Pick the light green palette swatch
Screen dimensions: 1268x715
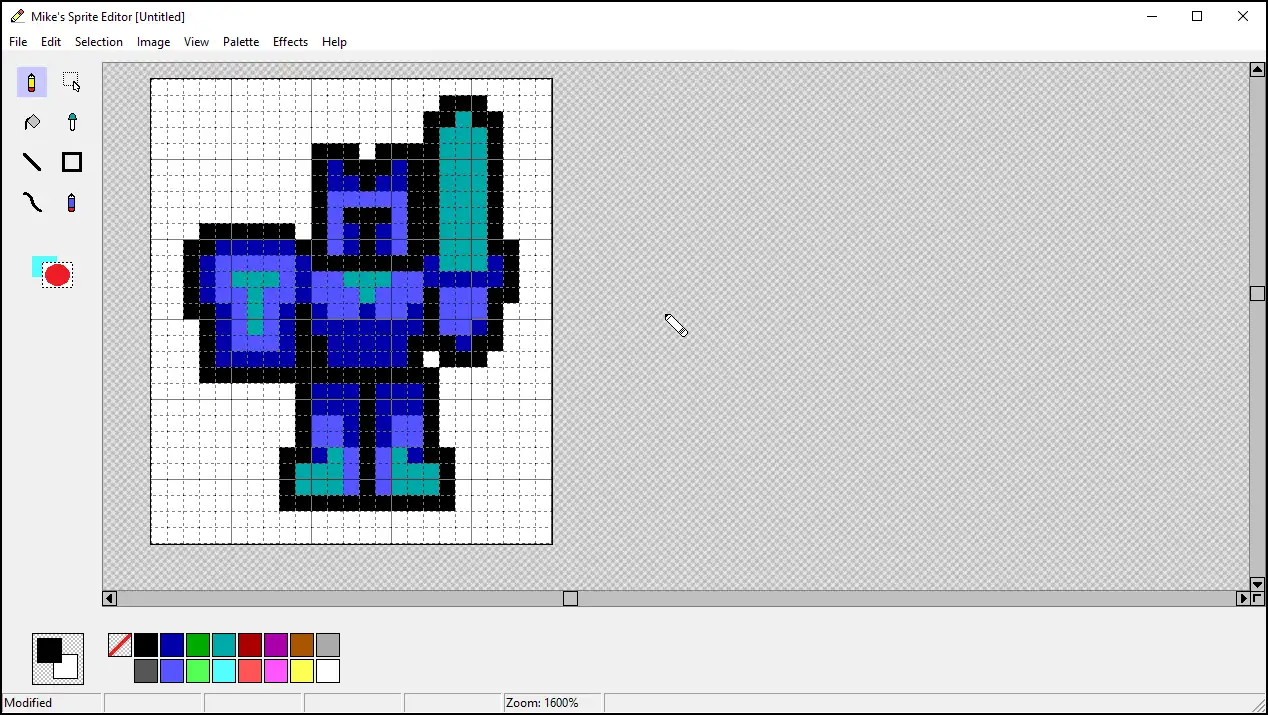pos(198,671)
